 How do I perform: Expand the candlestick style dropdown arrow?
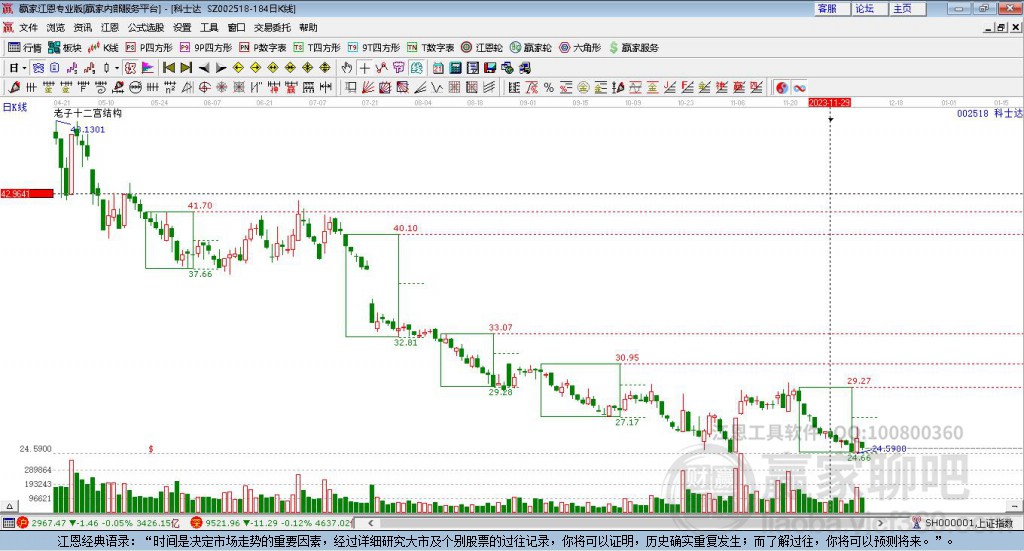click(117, 68)
